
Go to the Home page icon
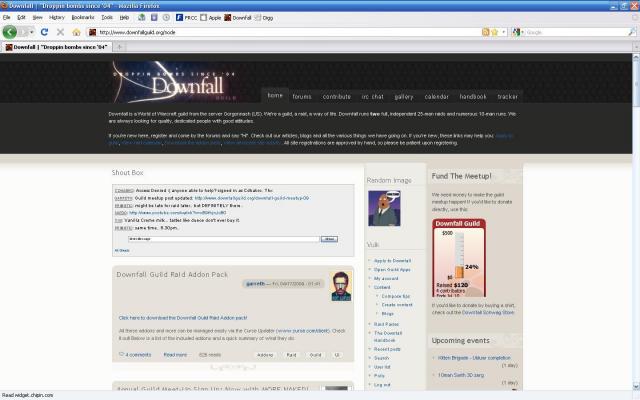(76, 32)
